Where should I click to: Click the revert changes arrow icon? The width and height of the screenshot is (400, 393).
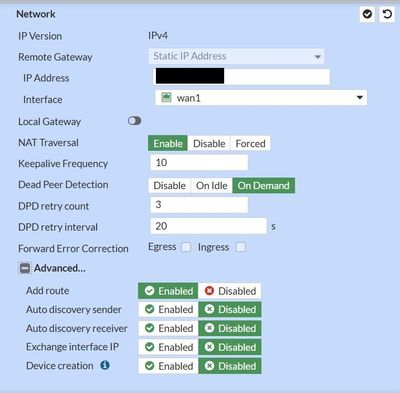point(387,14)
